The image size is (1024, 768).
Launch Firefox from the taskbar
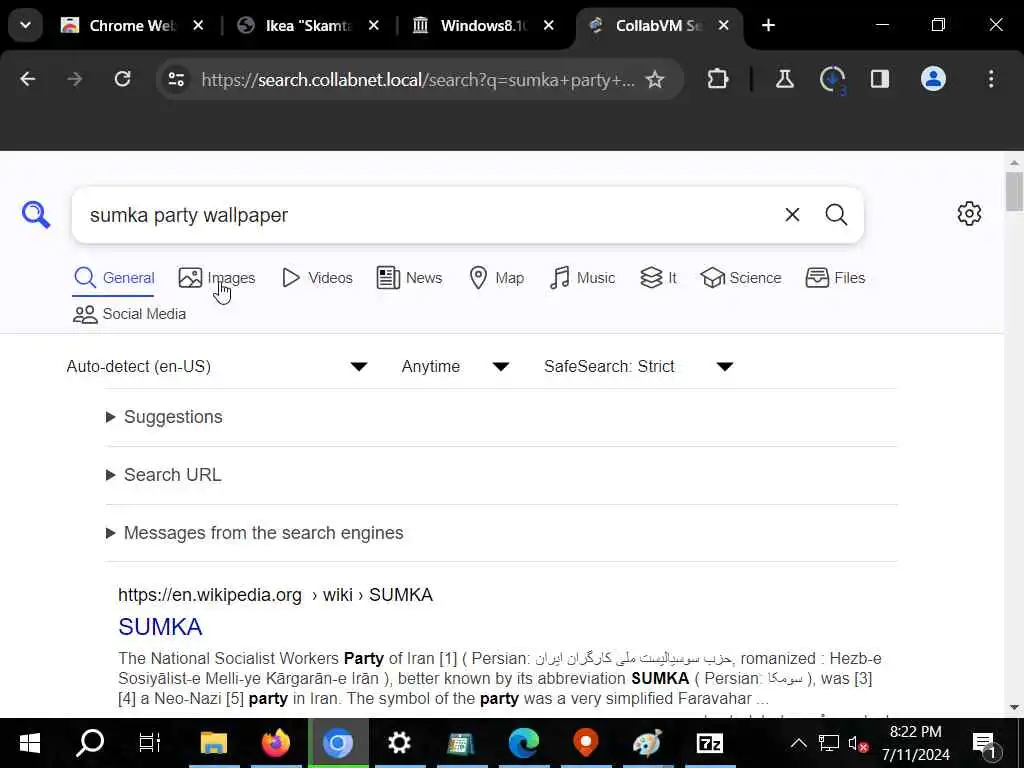coord(276,743)
